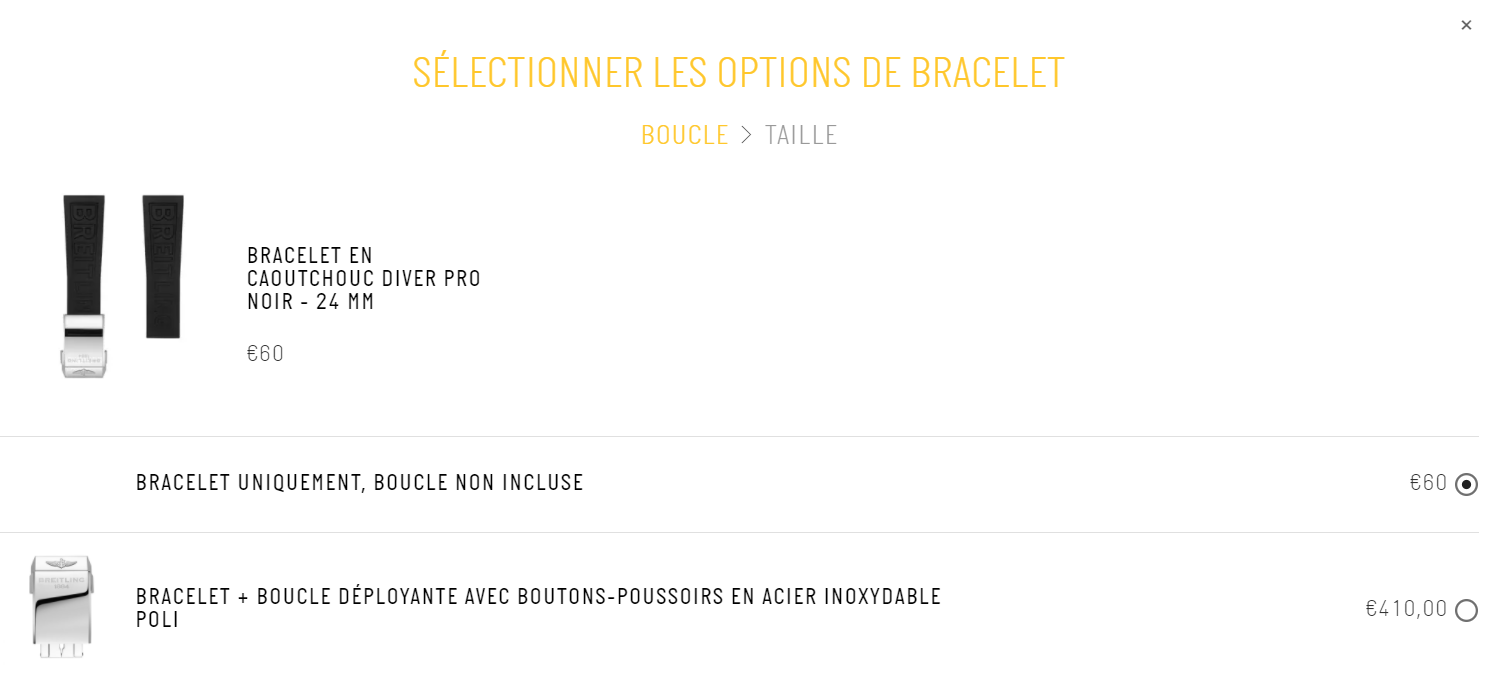Click the Bracelet uniquement, boucle non incluse label

(360, 482)
